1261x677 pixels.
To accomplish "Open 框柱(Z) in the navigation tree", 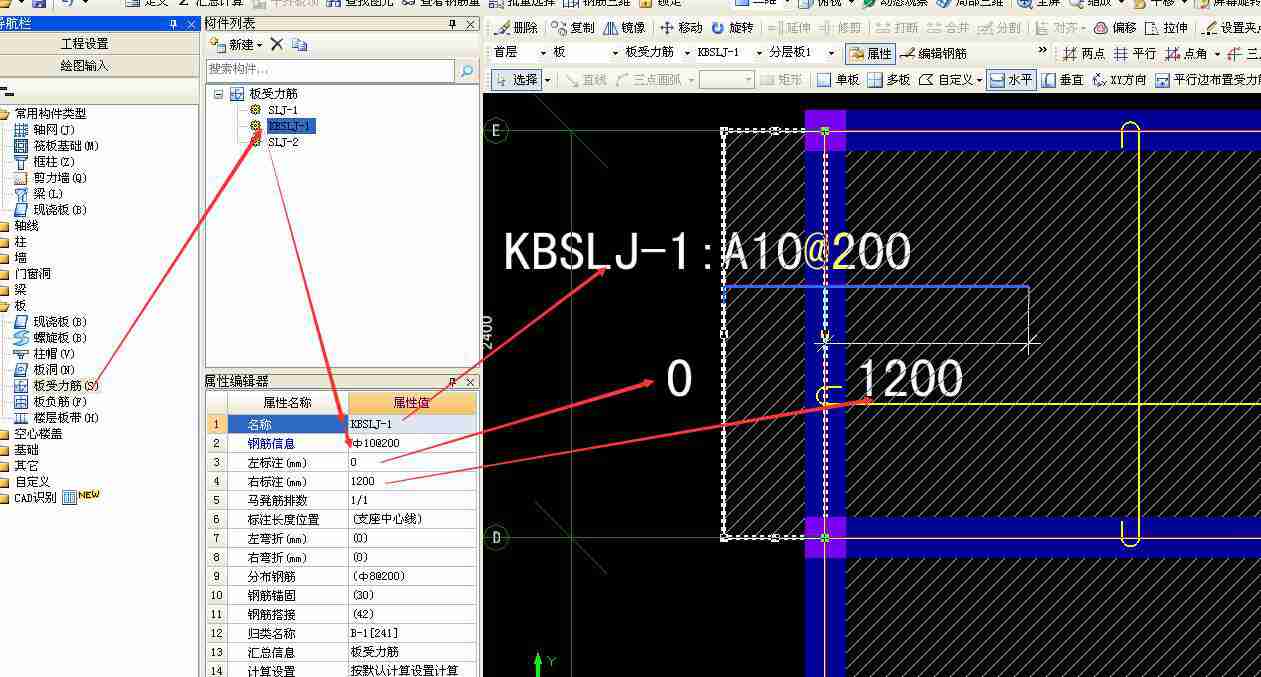I will click(45, 162).
